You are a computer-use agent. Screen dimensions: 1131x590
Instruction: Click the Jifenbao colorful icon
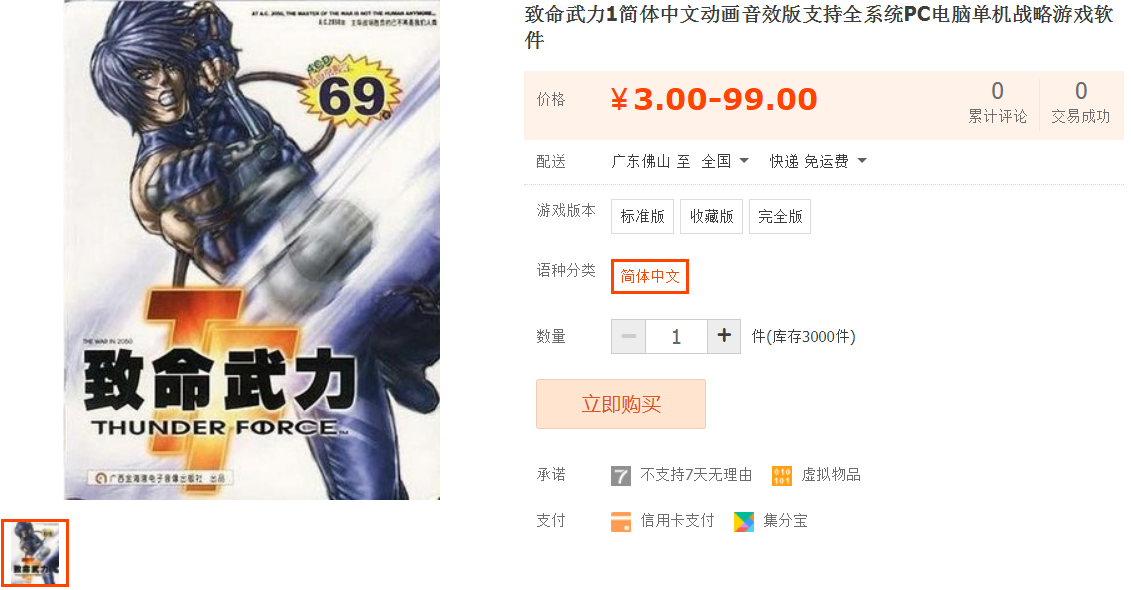click(744, 521)
